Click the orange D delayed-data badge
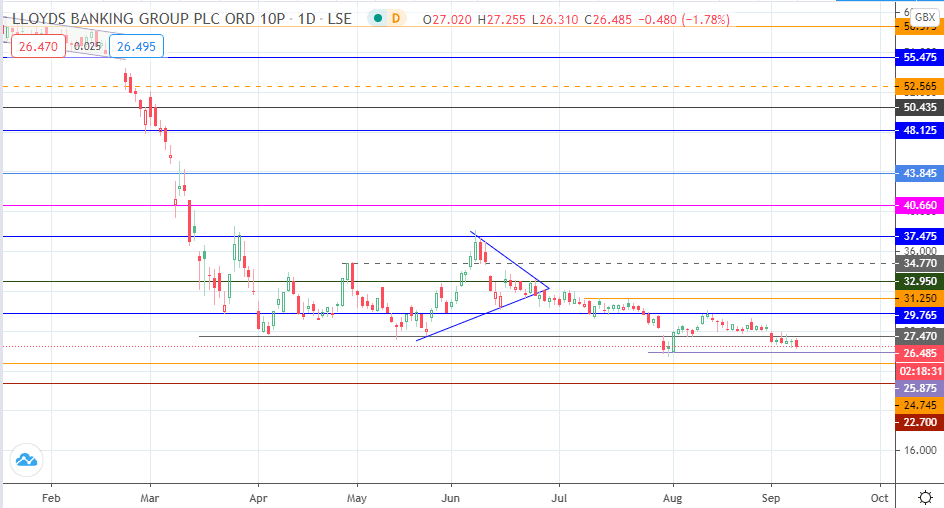 coord(396,19)
